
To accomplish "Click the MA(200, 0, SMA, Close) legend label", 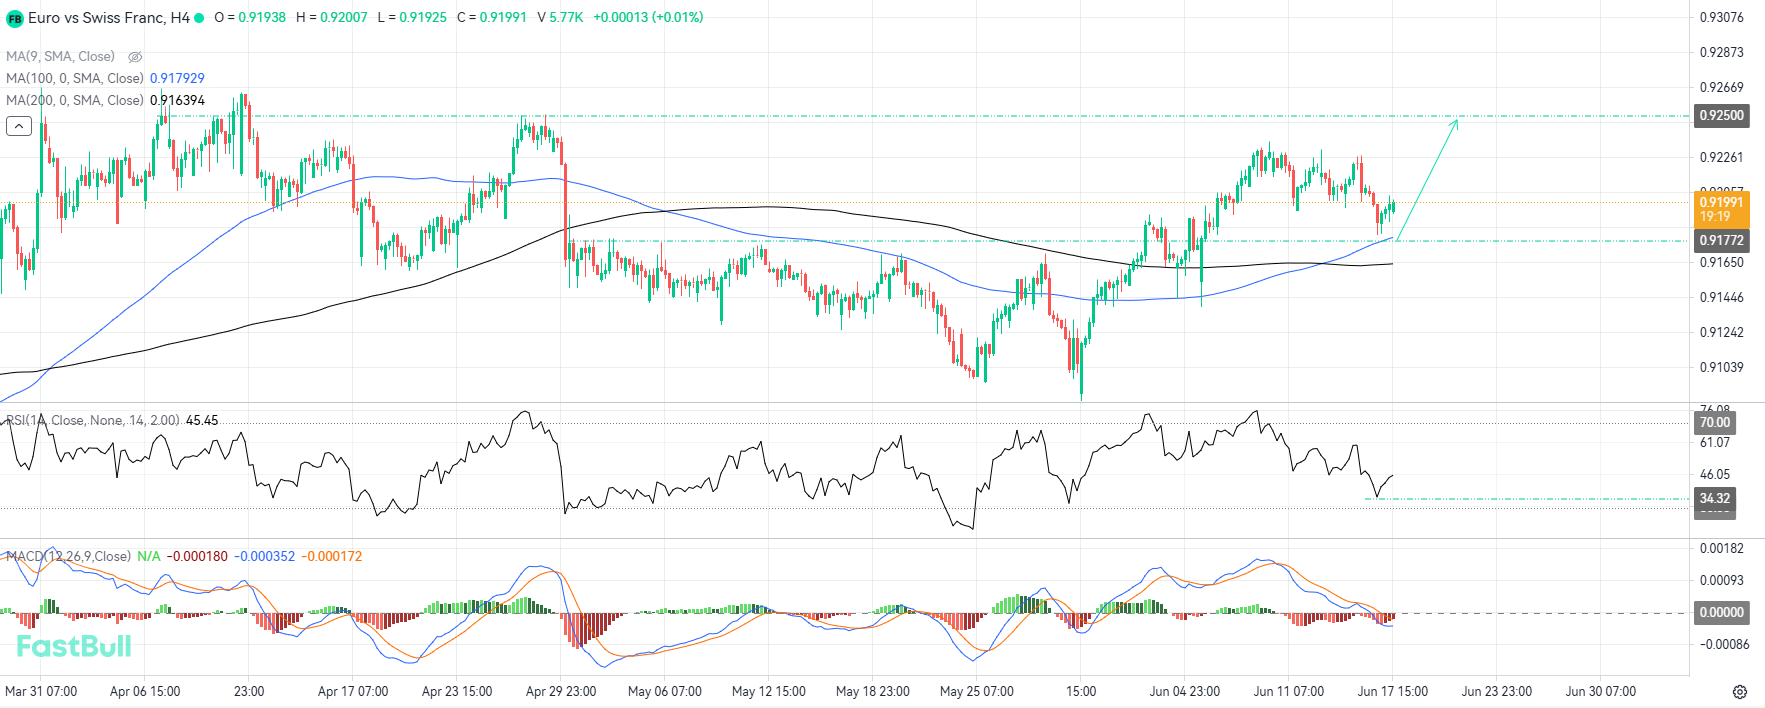I will coord(75,100).
